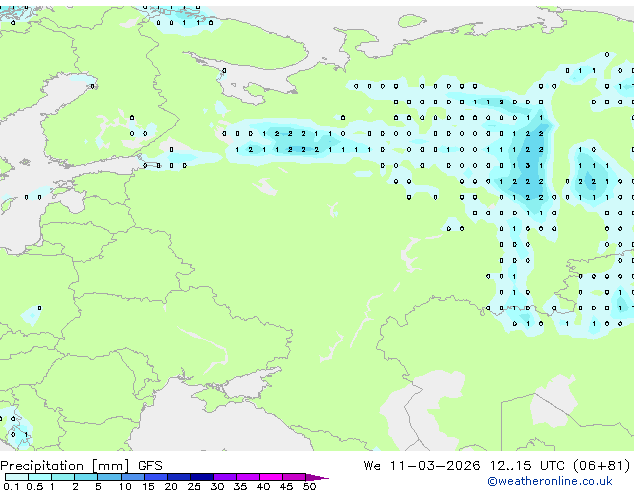Click the '30' legend scale label
The height and width of the screenshot is (490, 634).
tap(217, 486)
